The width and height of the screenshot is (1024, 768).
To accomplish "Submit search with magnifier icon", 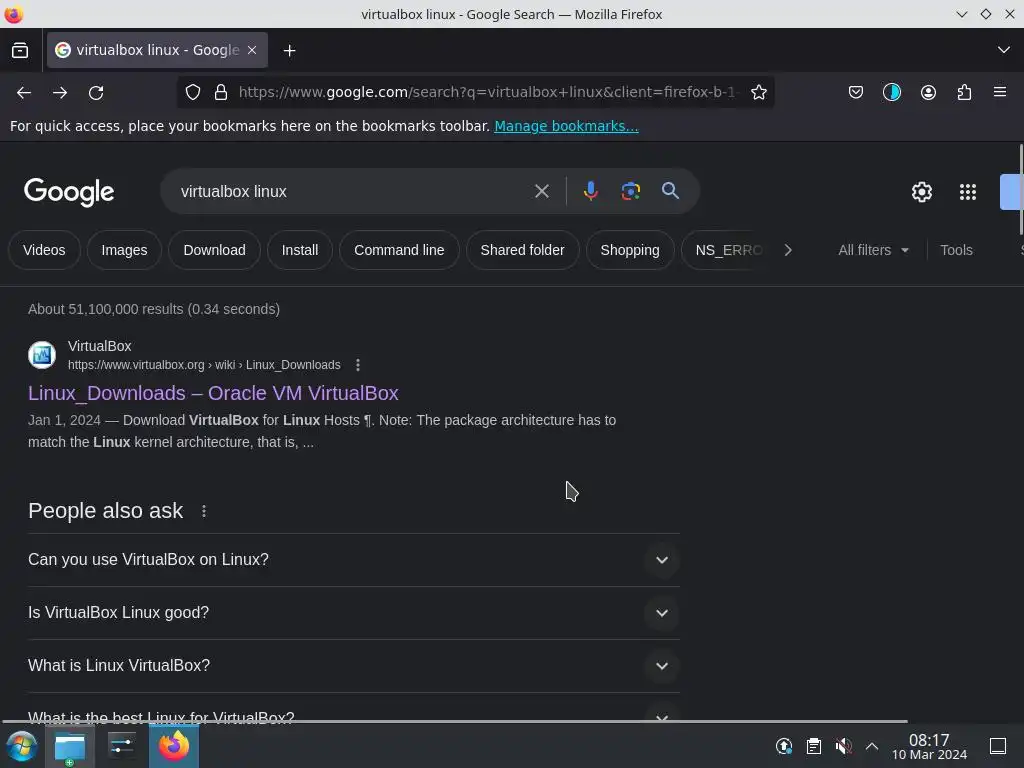I will (x=670, y=191).
